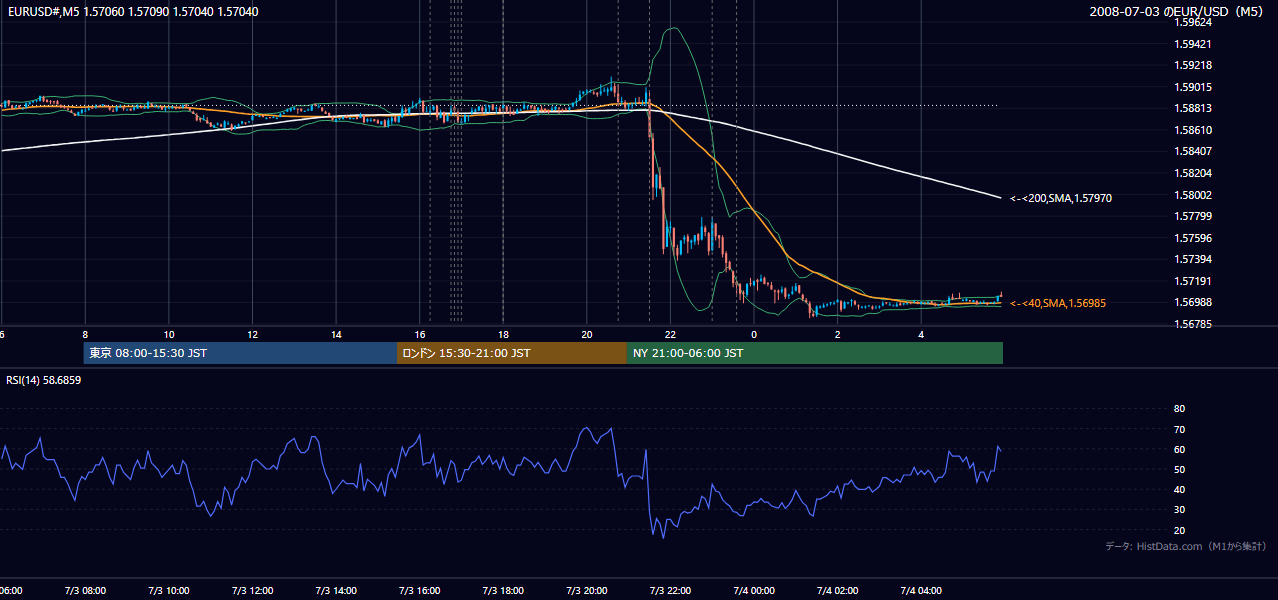The width and height of the screenshot is (1278, 600).
Task: Click price axis label 1.58813
Action: [1194, 108]
